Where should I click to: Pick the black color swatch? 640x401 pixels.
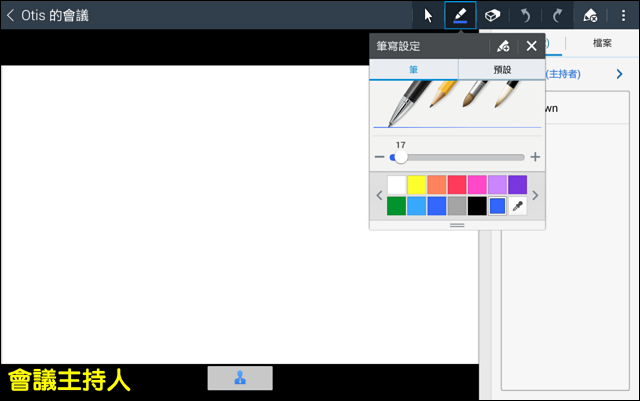(x=477, y=206)
